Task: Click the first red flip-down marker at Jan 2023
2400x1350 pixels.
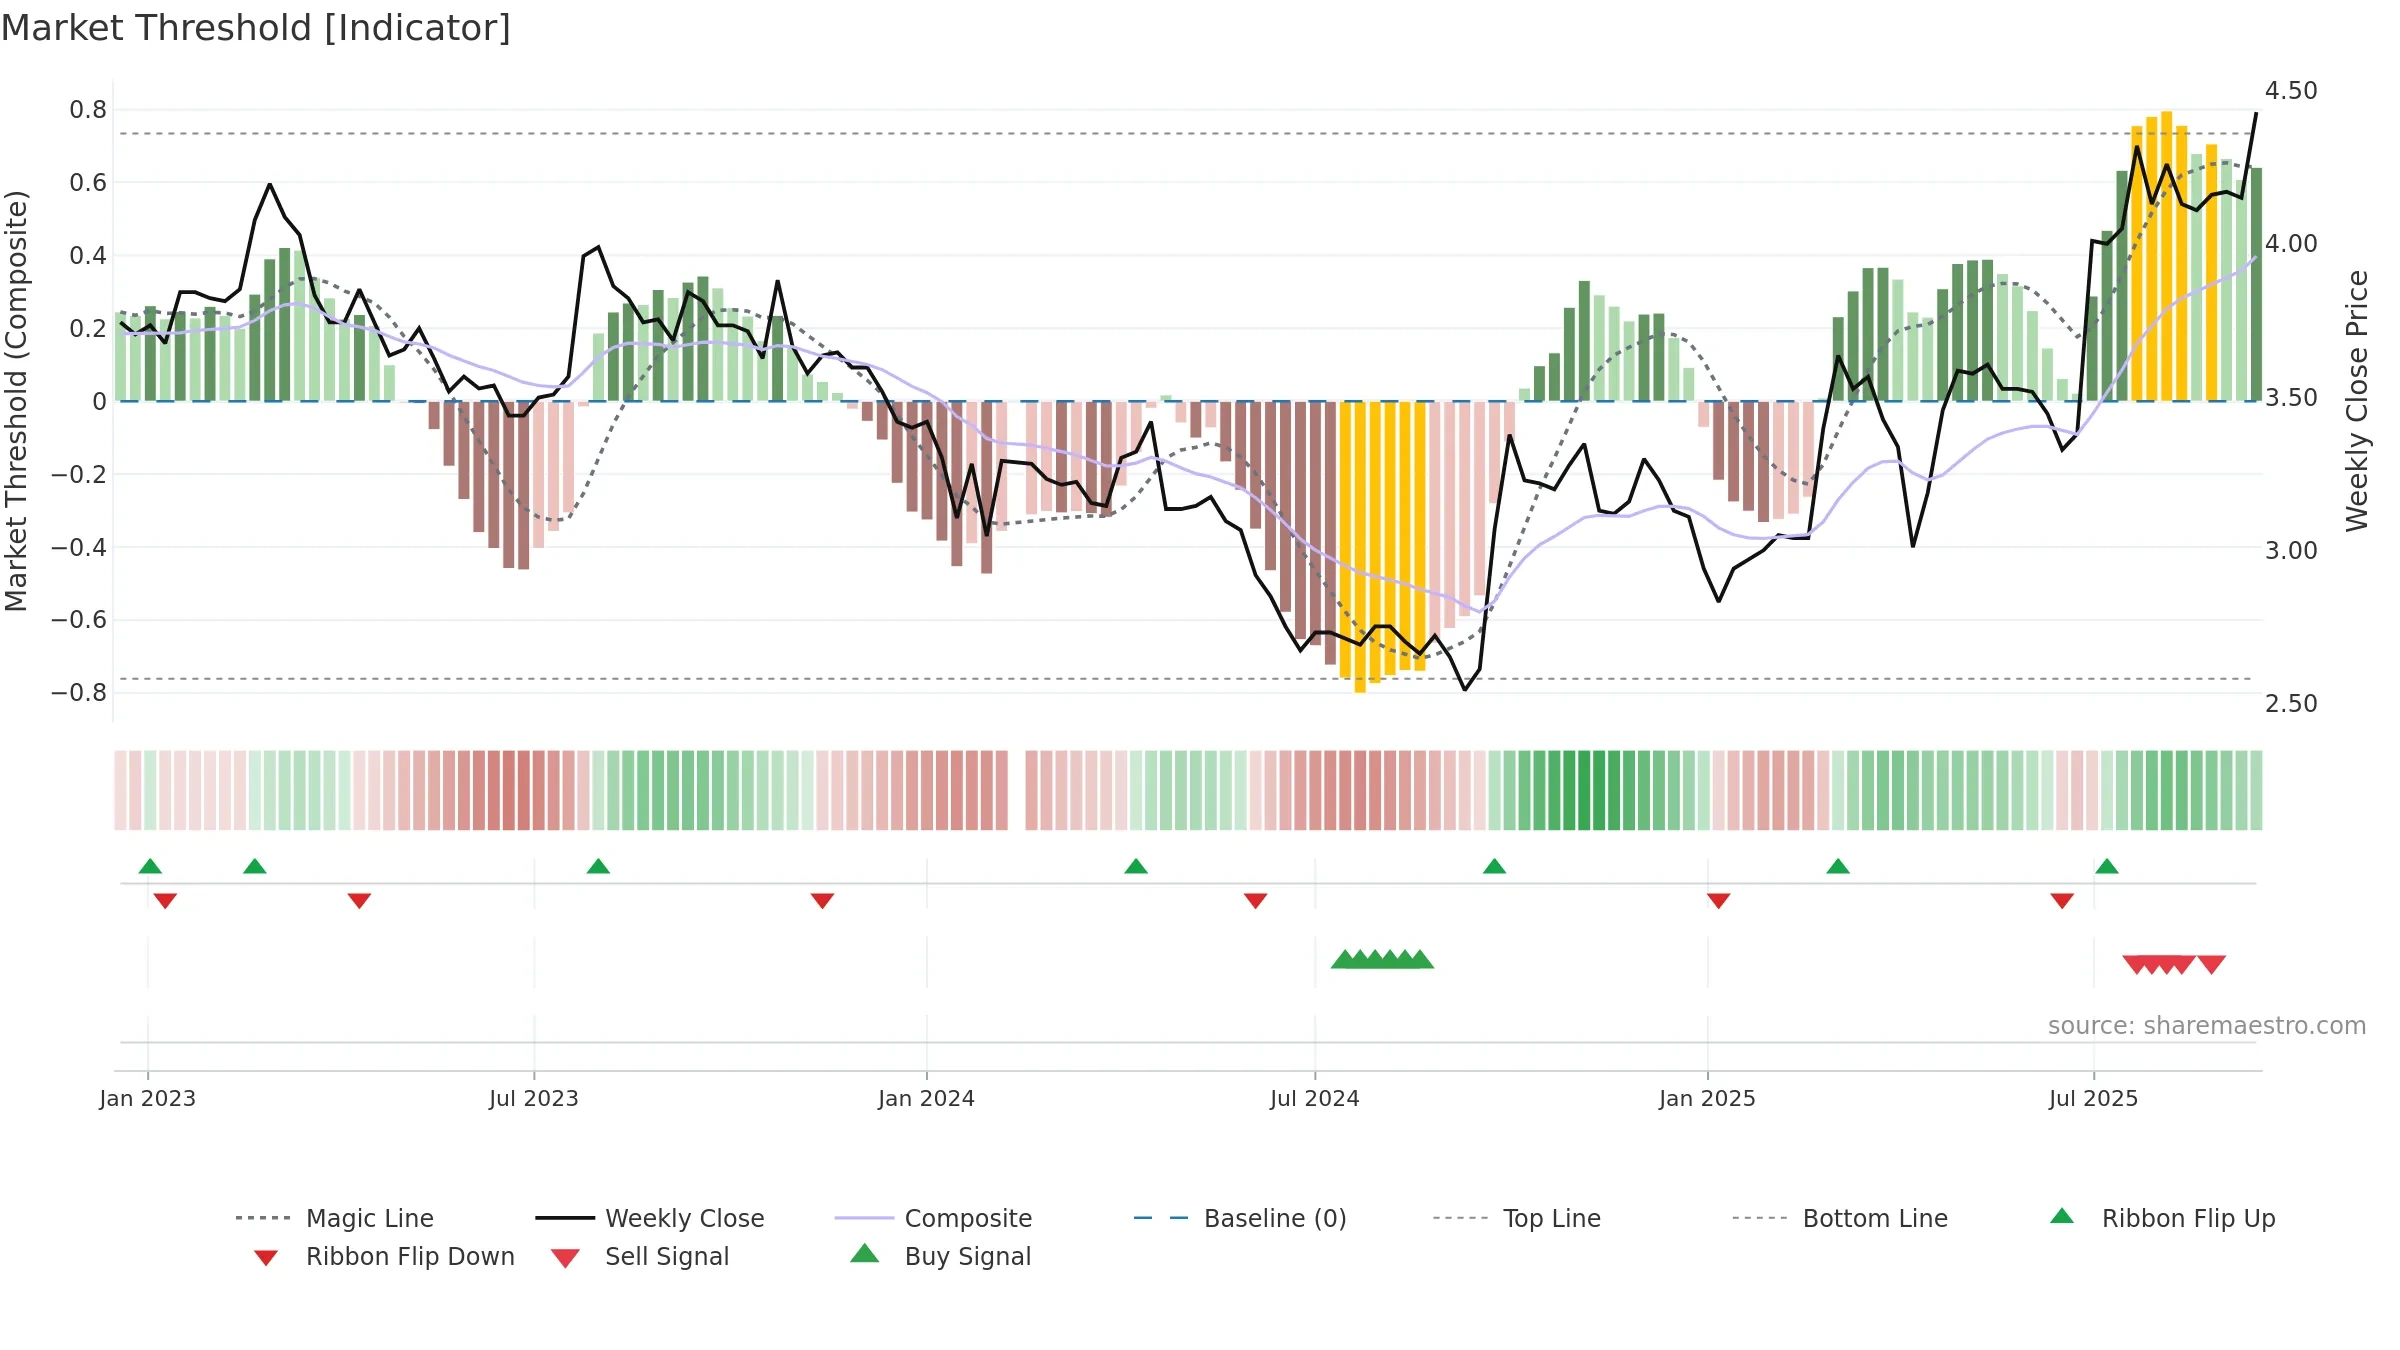Action: 165,901
